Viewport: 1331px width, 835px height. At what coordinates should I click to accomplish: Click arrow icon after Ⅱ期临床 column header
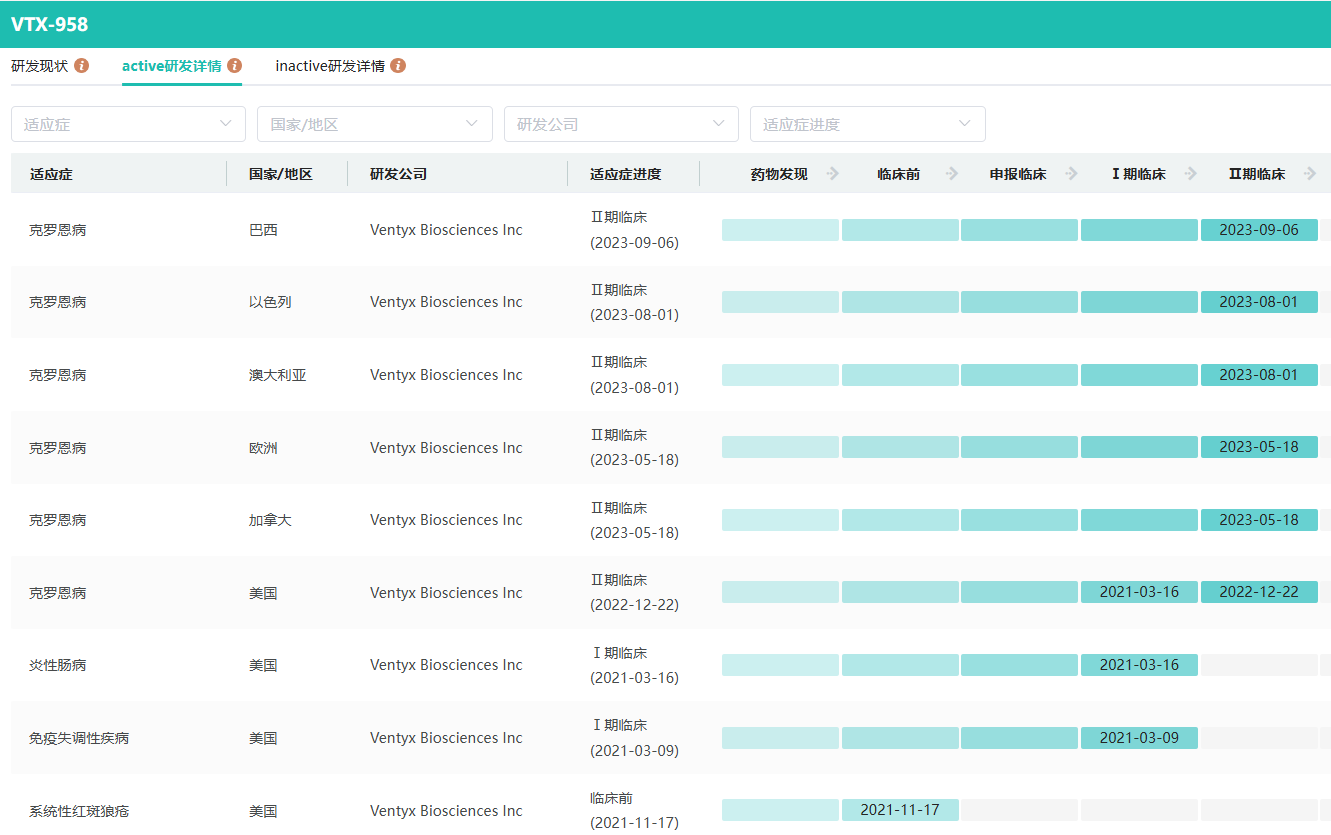[x=1309, y=174]
